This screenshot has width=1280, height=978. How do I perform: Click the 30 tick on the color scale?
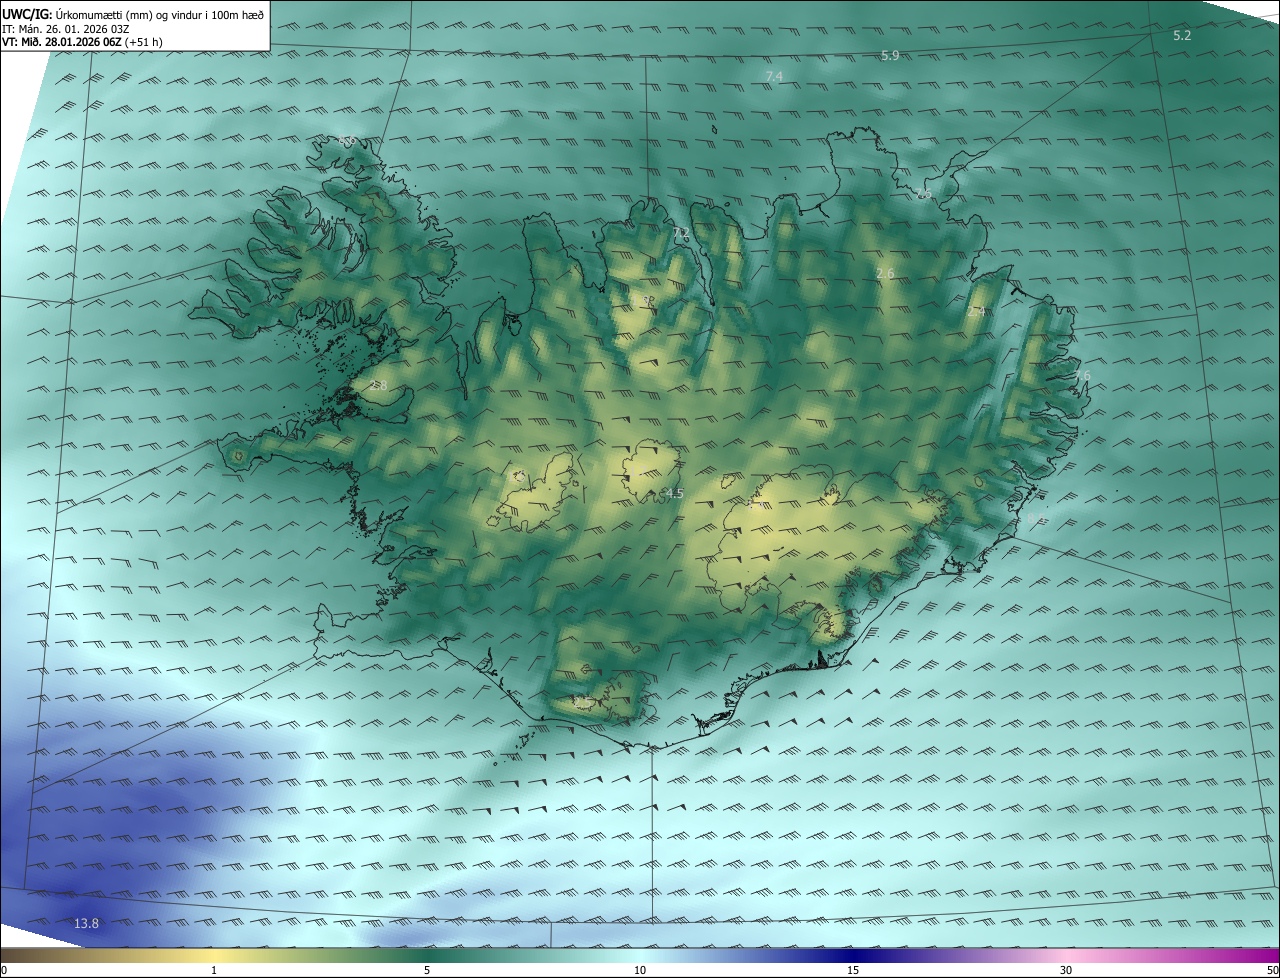[x=1066, y=970]
